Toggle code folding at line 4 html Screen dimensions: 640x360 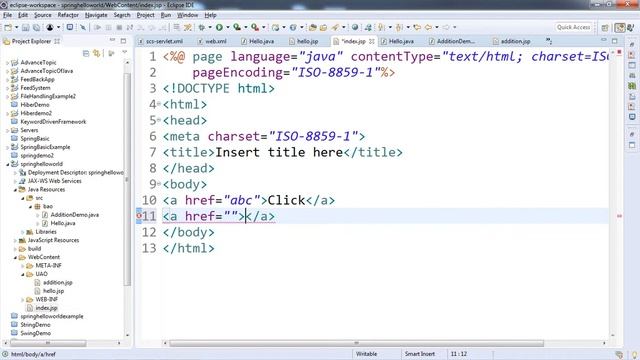coord(159,104)
